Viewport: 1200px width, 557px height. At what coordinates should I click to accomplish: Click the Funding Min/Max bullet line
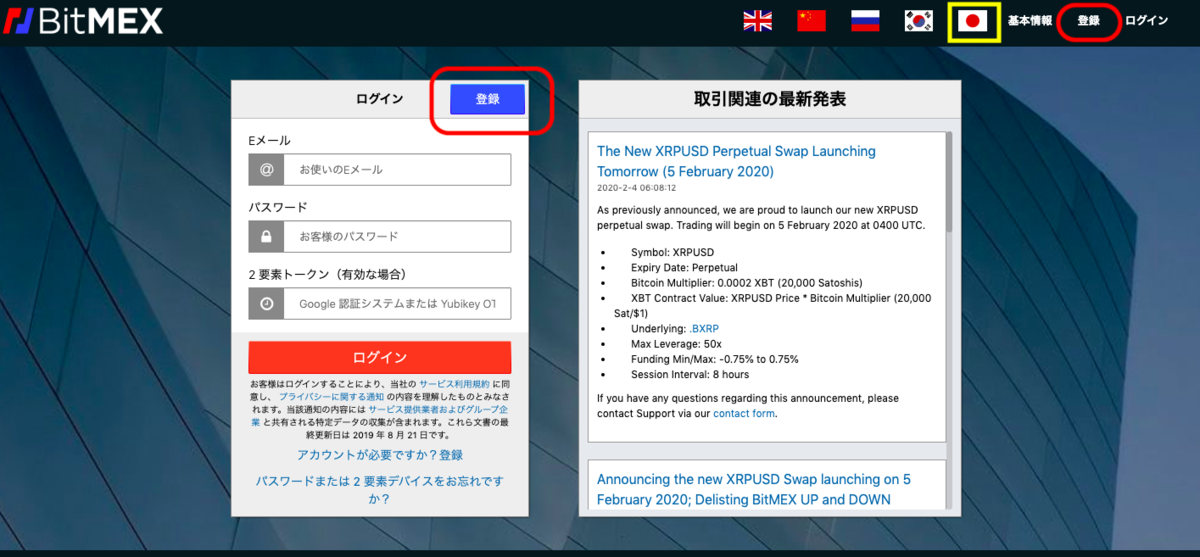[x=715, y=358]
